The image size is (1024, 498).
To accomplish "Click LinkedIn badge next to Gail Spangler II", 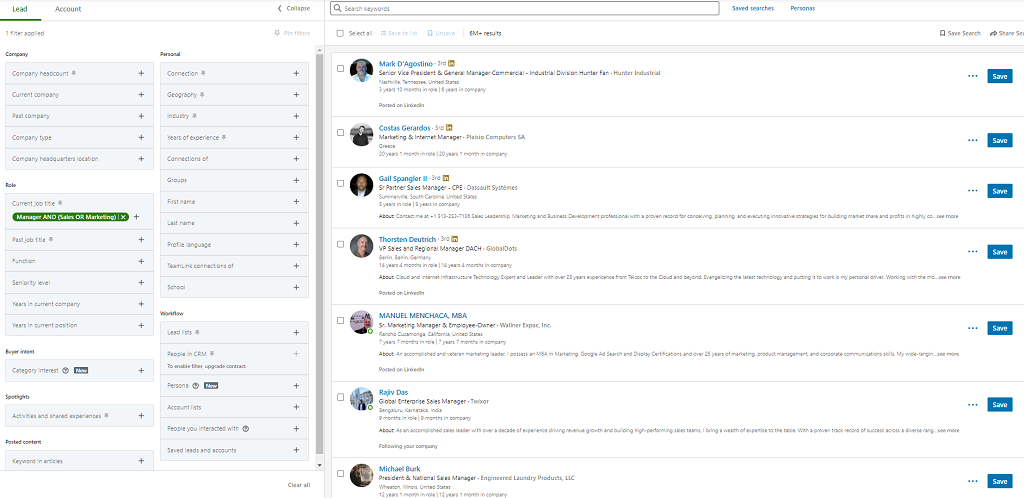I will (x=446, y=178).
